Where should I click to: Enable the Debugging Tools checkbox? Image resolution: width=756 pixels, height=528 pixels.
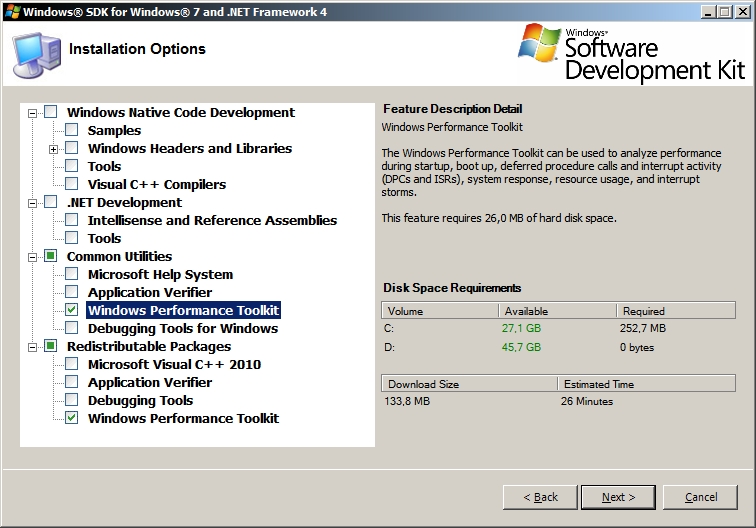tap(71, 400)
